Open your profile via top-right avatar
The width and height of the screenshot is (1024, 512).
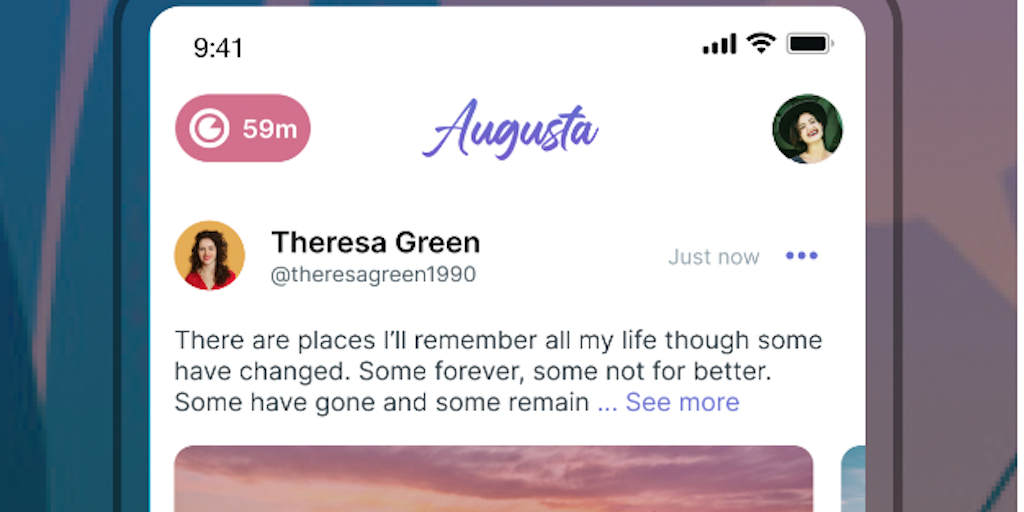(x=807, y=129)
